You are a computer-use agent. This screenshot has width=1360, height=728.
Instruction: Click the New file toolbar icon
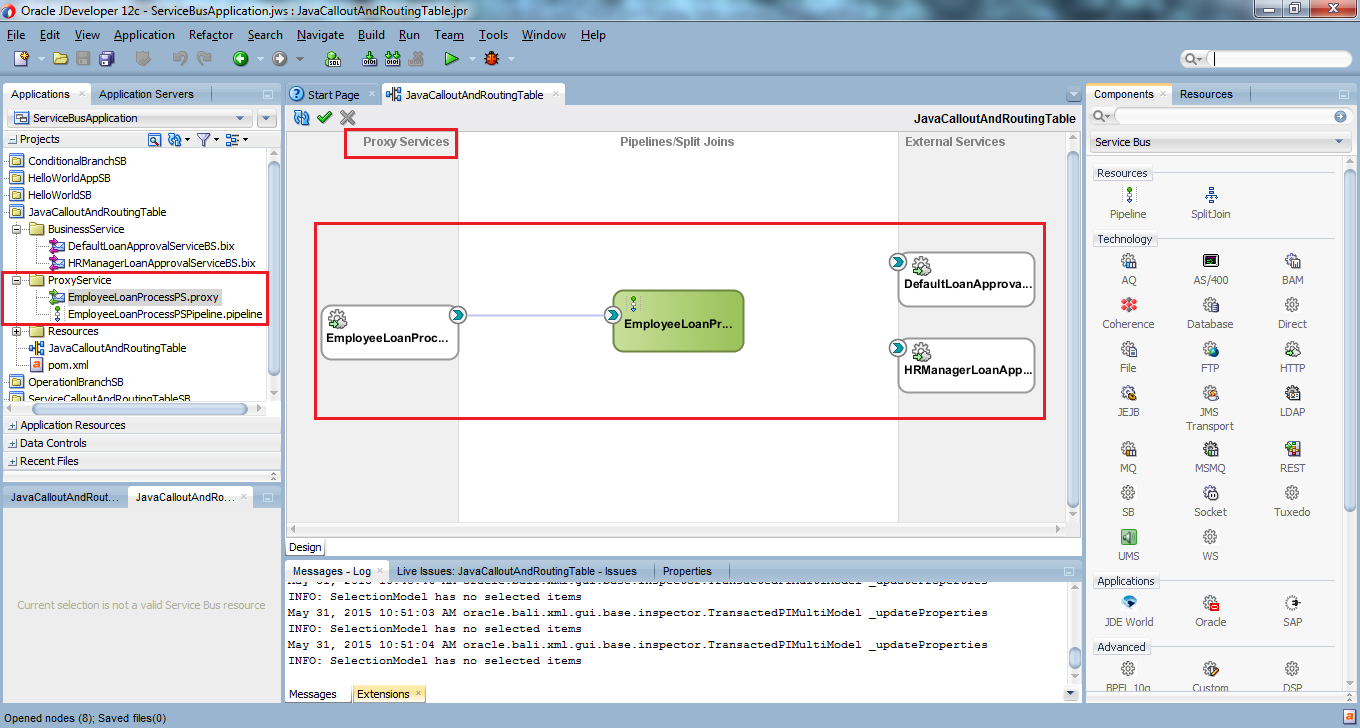[20, 59]
